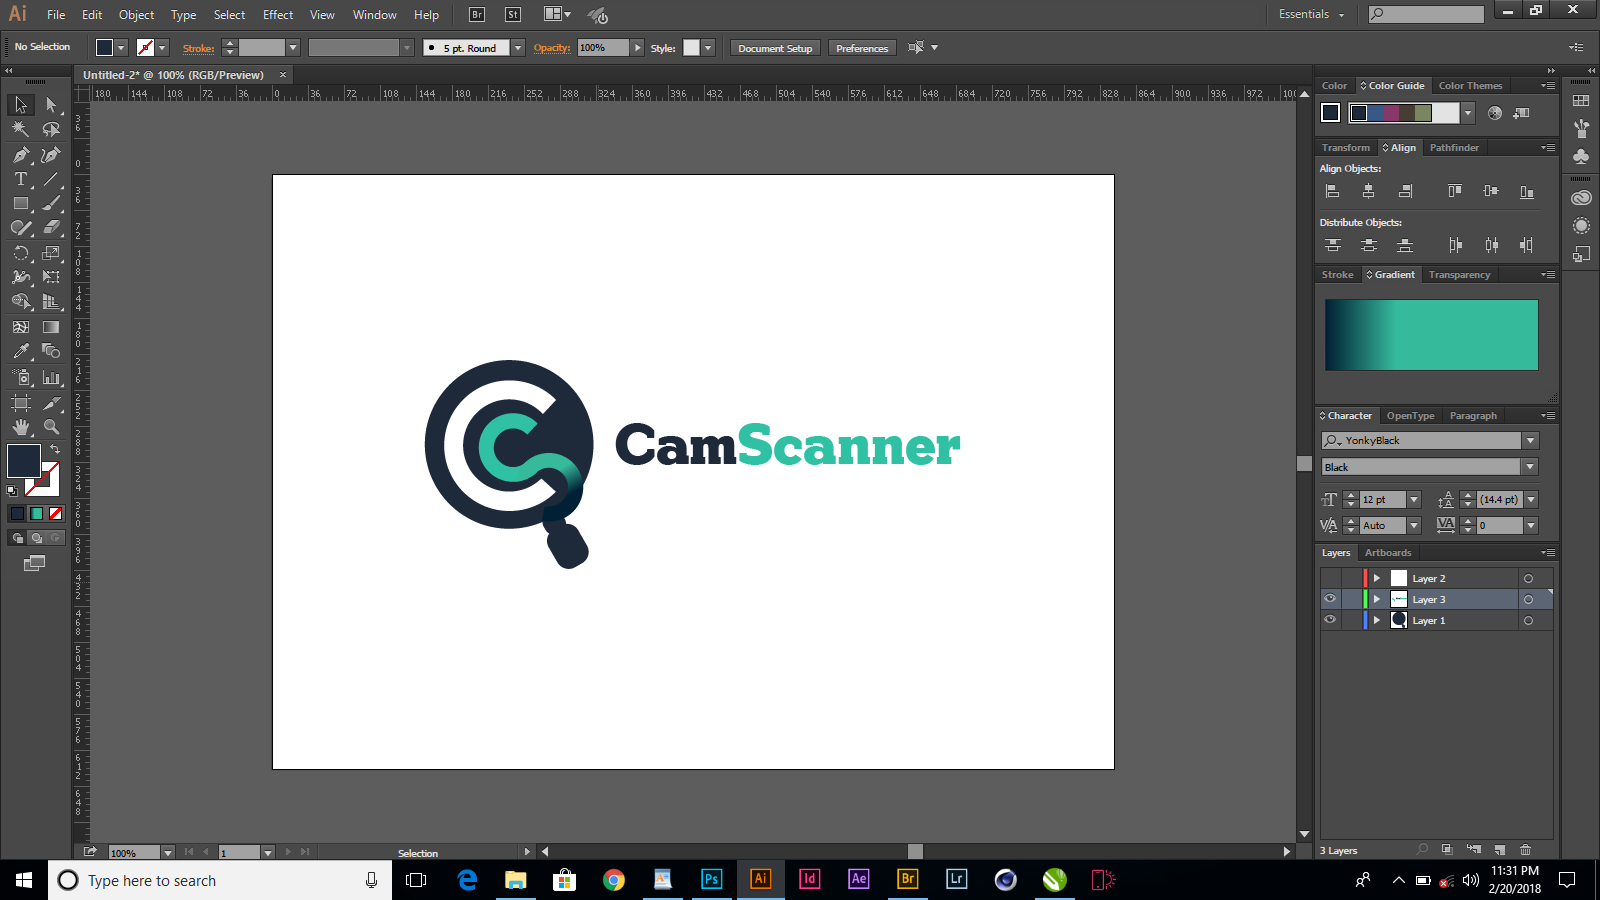
Task: Select the Artboard tool
Action: 21,402
